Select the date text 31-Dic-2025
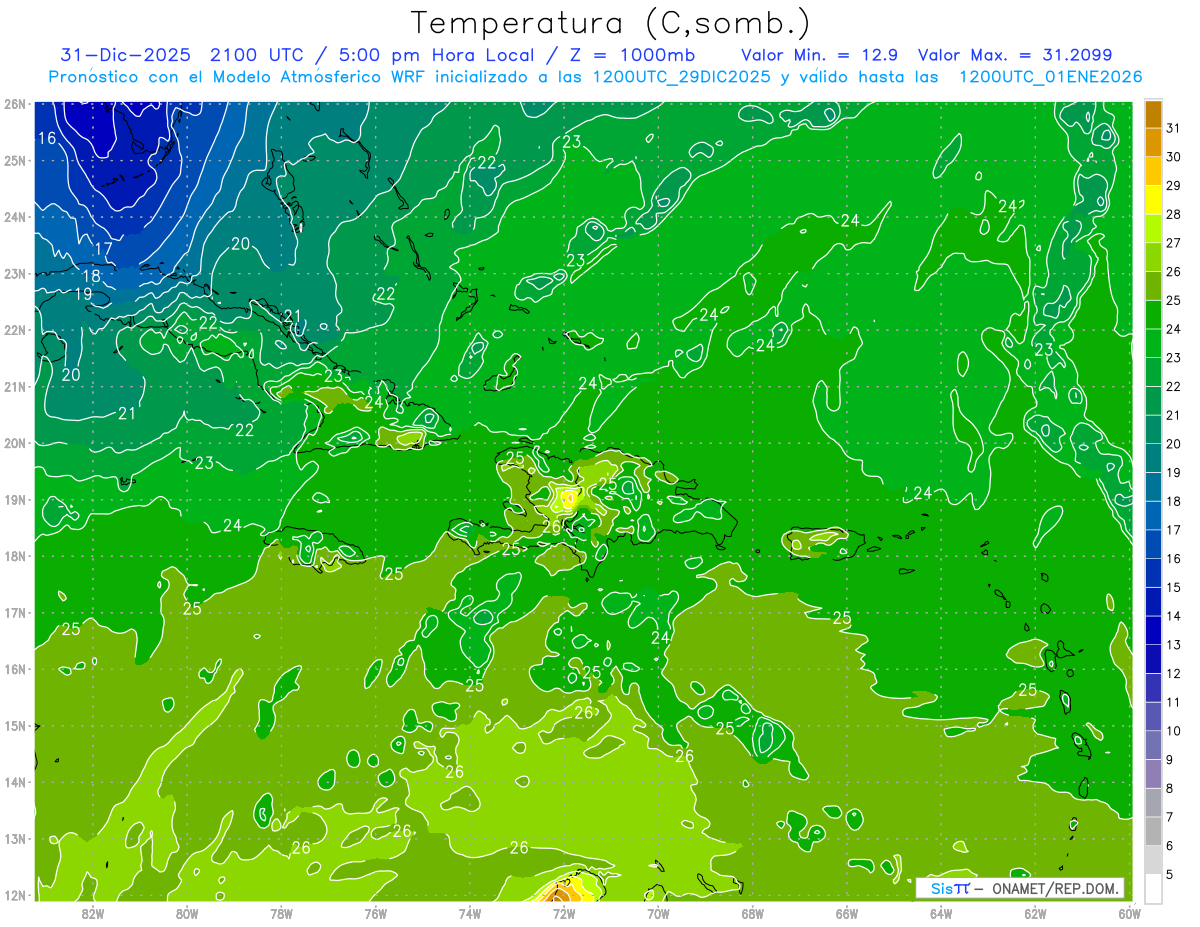 pos(126,55)
